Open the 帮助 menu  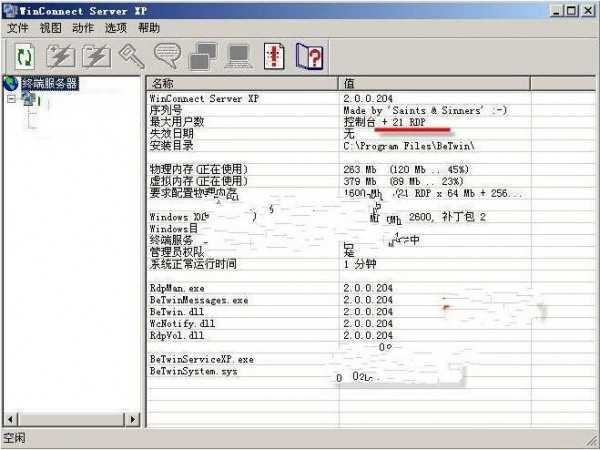pyautogui.click(x=149, y=28)
